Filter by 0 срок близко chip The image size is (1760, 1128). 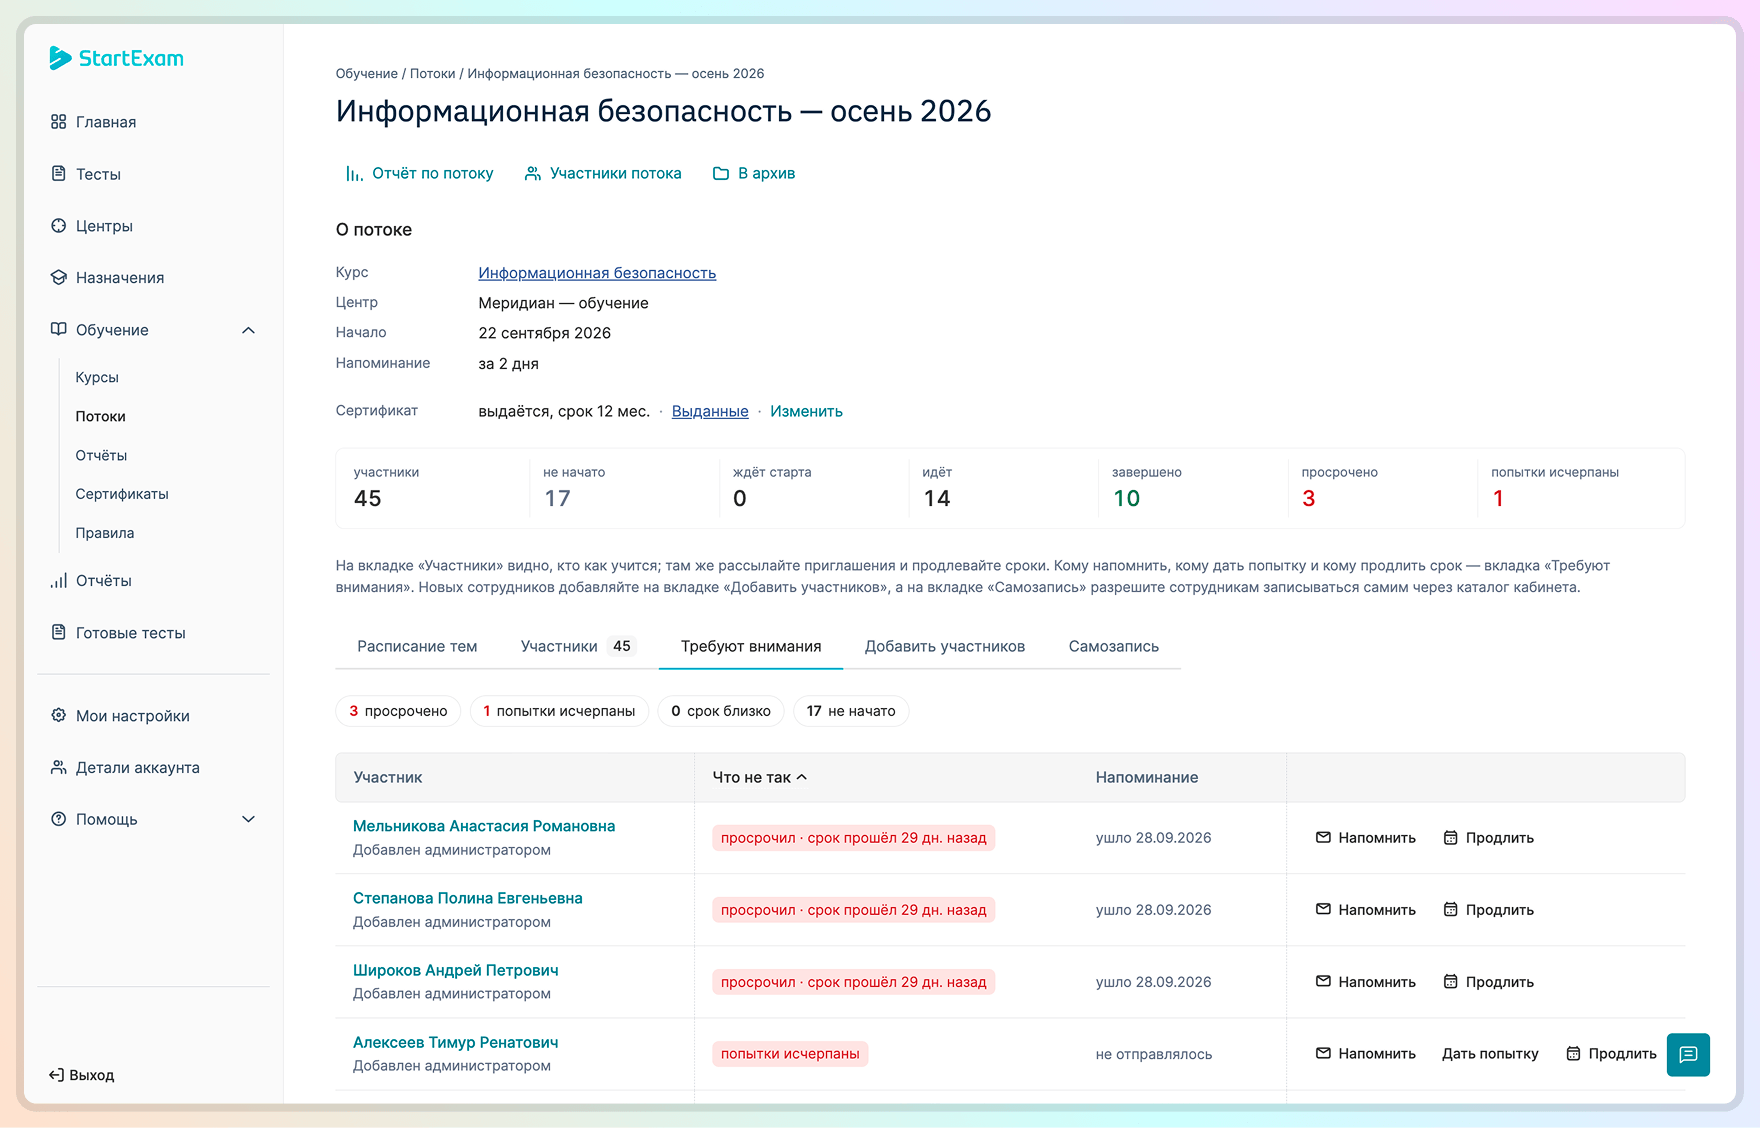pos(721,711)
